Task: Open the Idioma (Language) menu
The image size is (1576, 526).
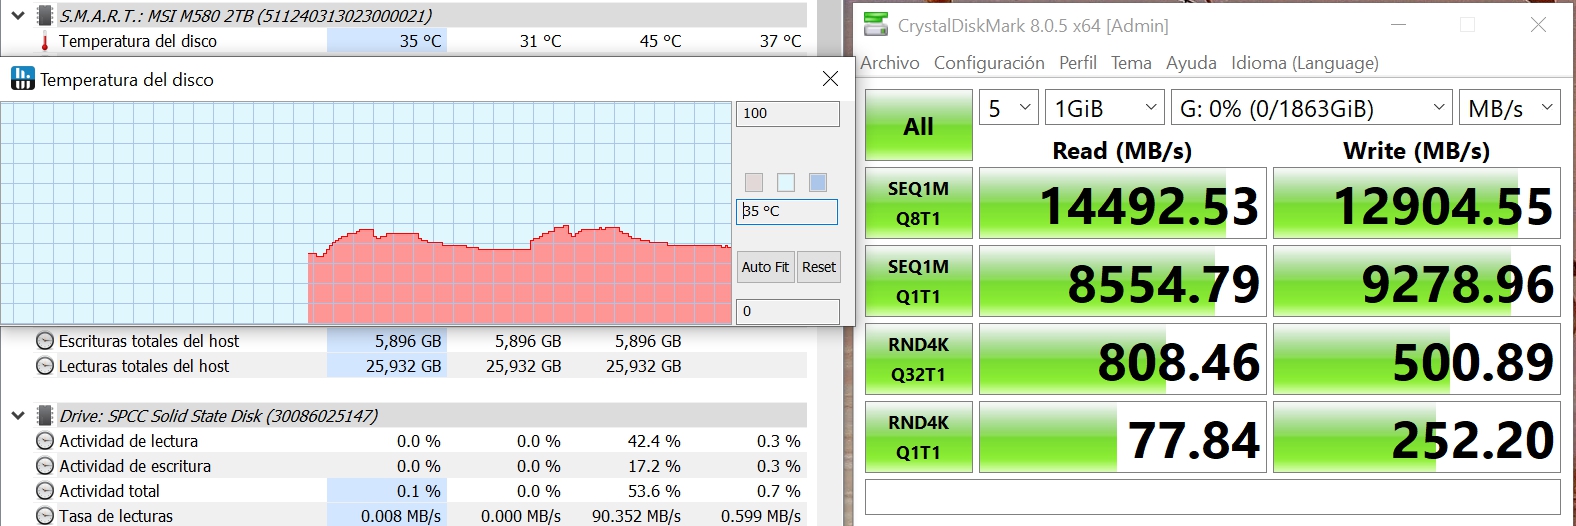Action: tap(1305, 63)
